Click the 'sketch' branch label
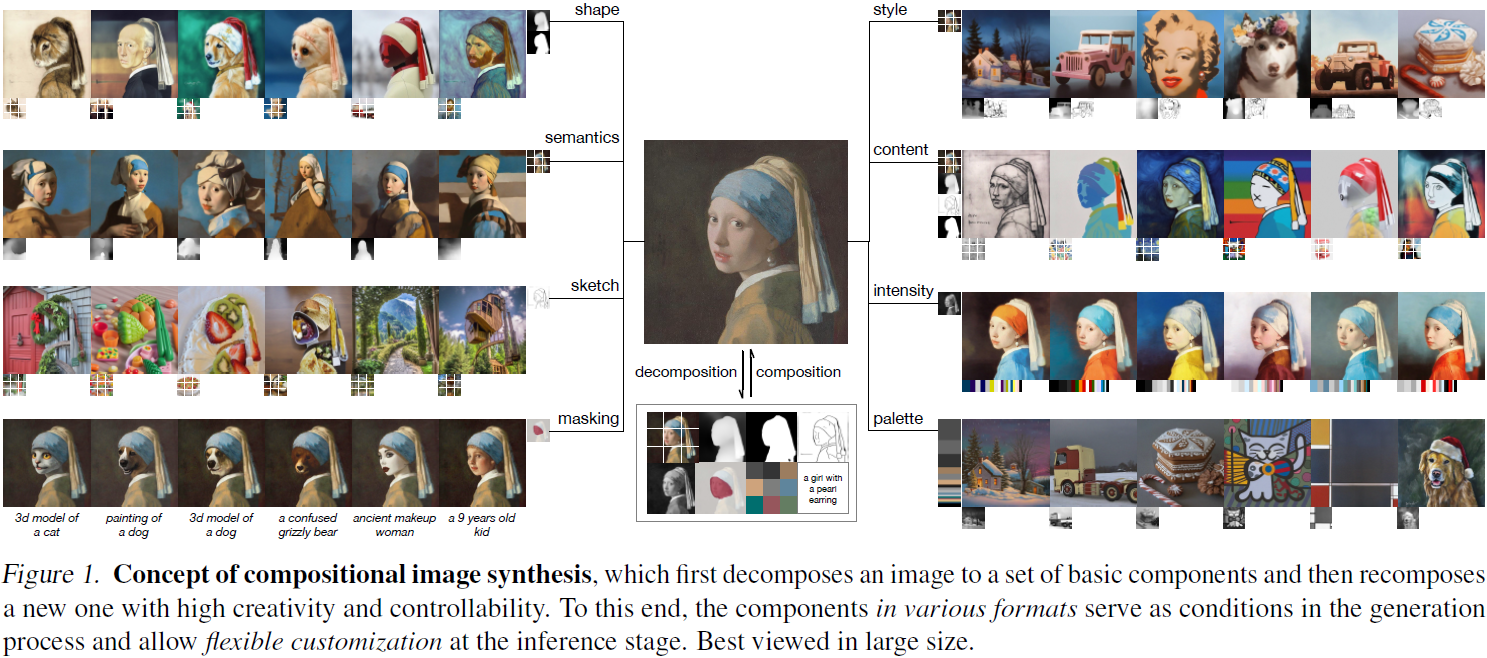1487x658 pixels. click(594, 285)
